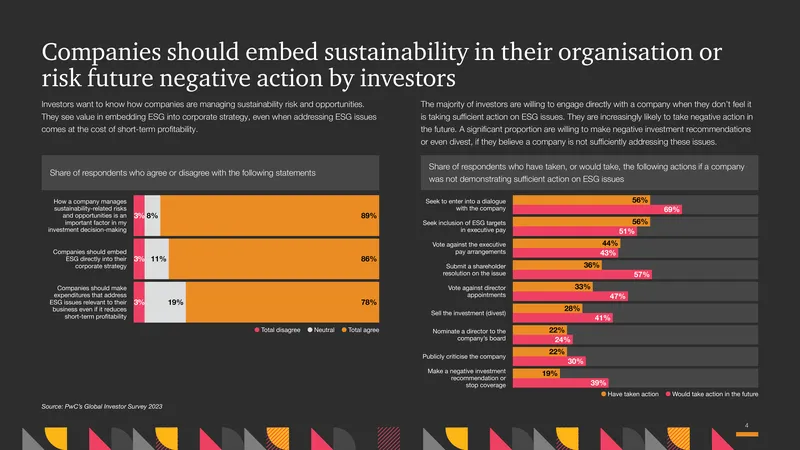Click the 'Share of respondents who agree' header
800x450 pixels.
(182, 173)
